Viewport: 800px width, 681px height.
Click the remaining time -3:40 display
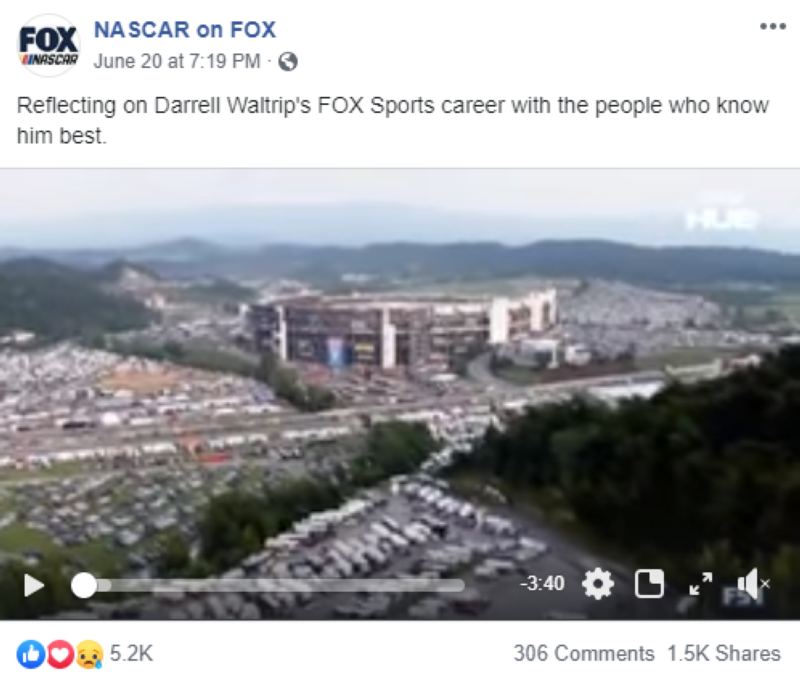pos(542,583)
